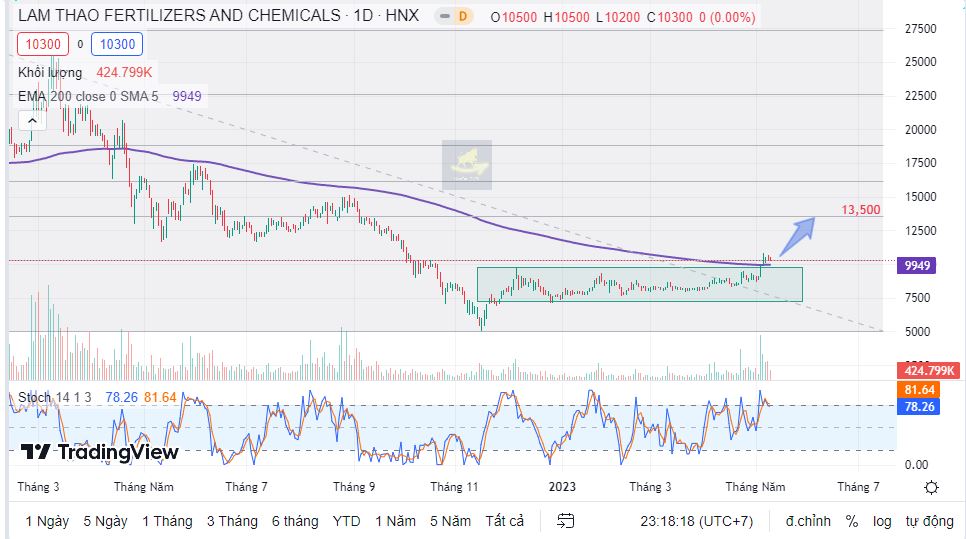This screenshot has width=966, height=539.
Task: Click the blue buy price 10300 button
Action: click(117, 44)
